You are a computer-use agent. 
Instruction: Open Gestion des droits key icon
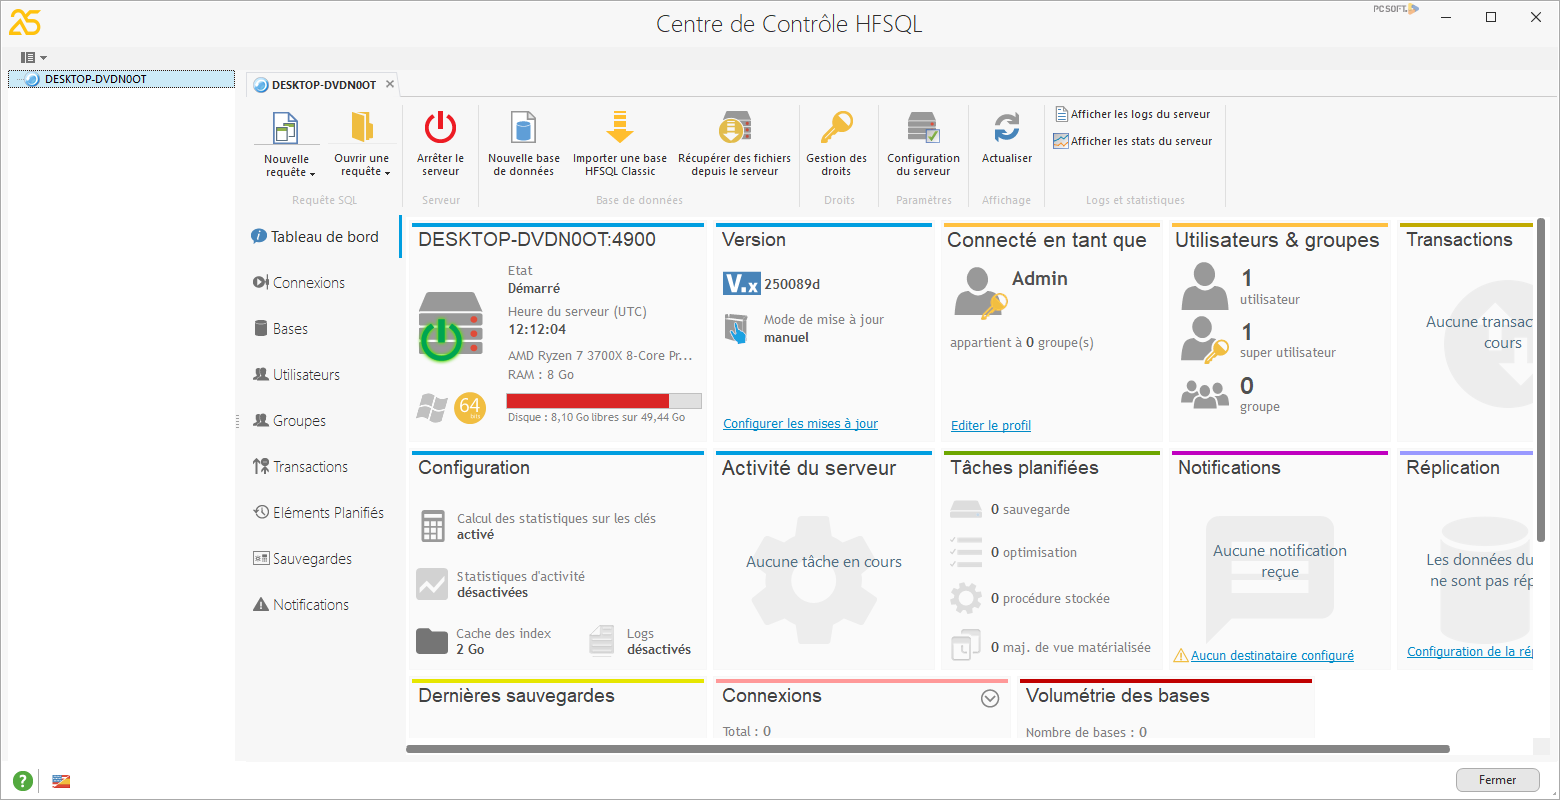point(836,128)
